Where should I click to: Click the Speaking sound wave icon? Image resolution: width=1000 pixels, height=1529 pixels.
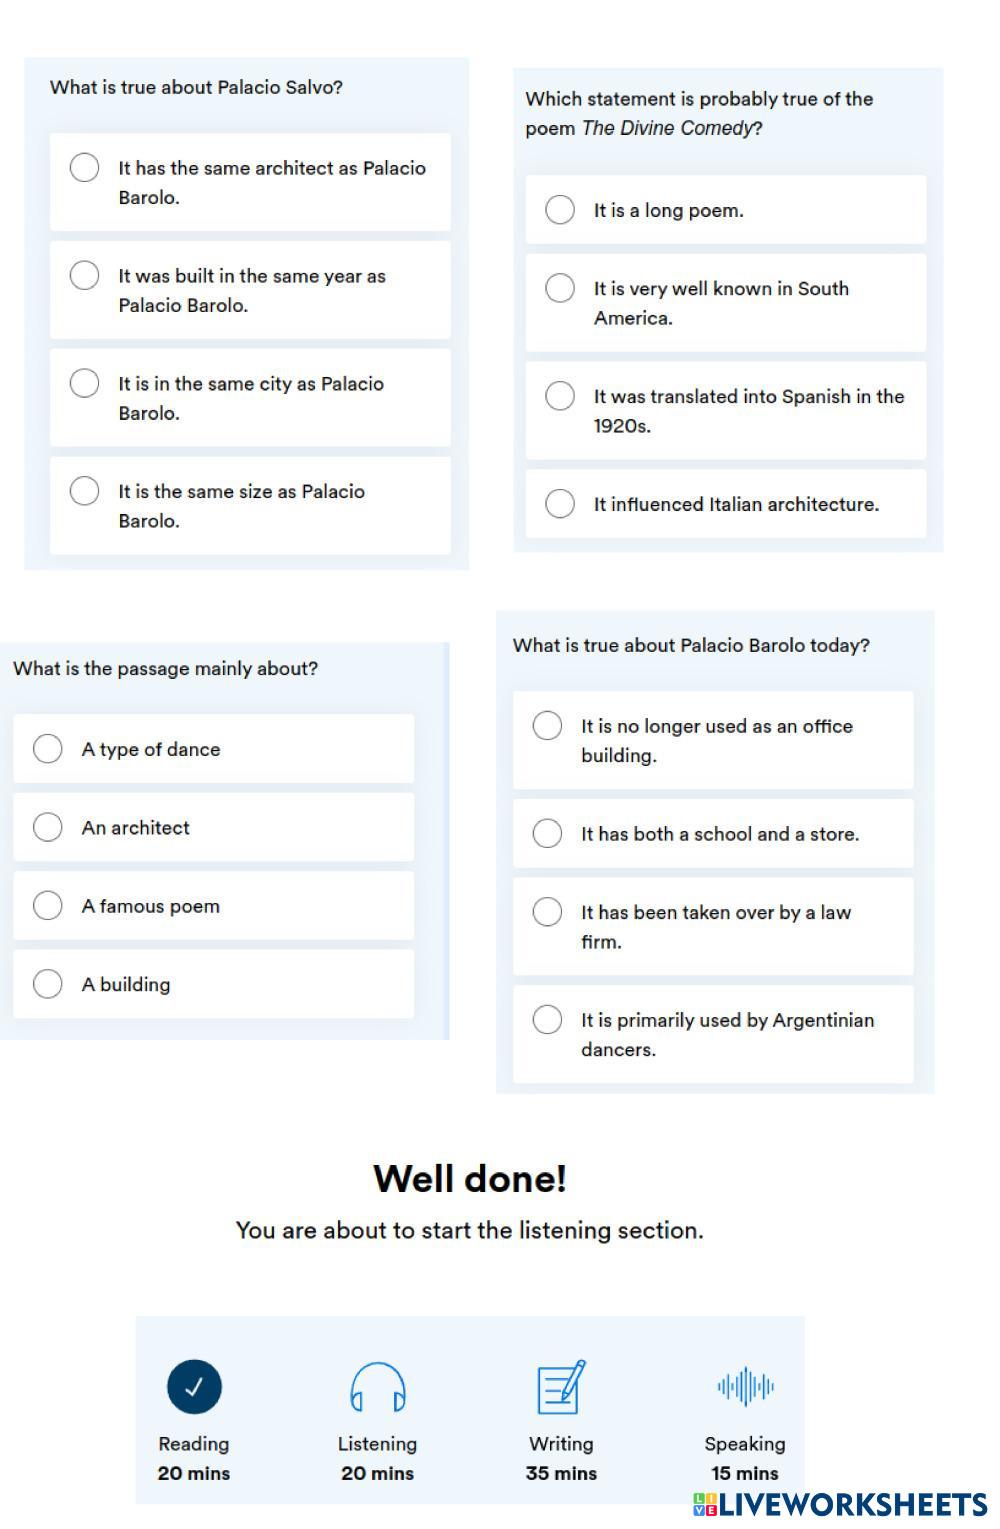coord(745,1386)
